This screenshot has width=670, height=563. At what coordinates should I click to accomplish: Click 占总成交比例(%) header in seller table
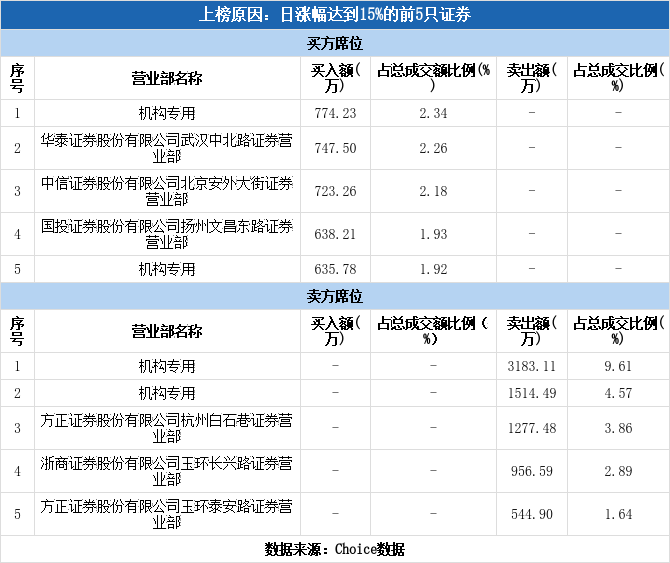618,331
